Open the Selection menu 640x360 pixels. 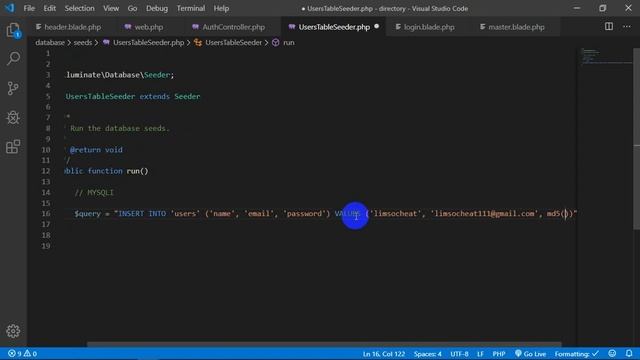point(79,8)
